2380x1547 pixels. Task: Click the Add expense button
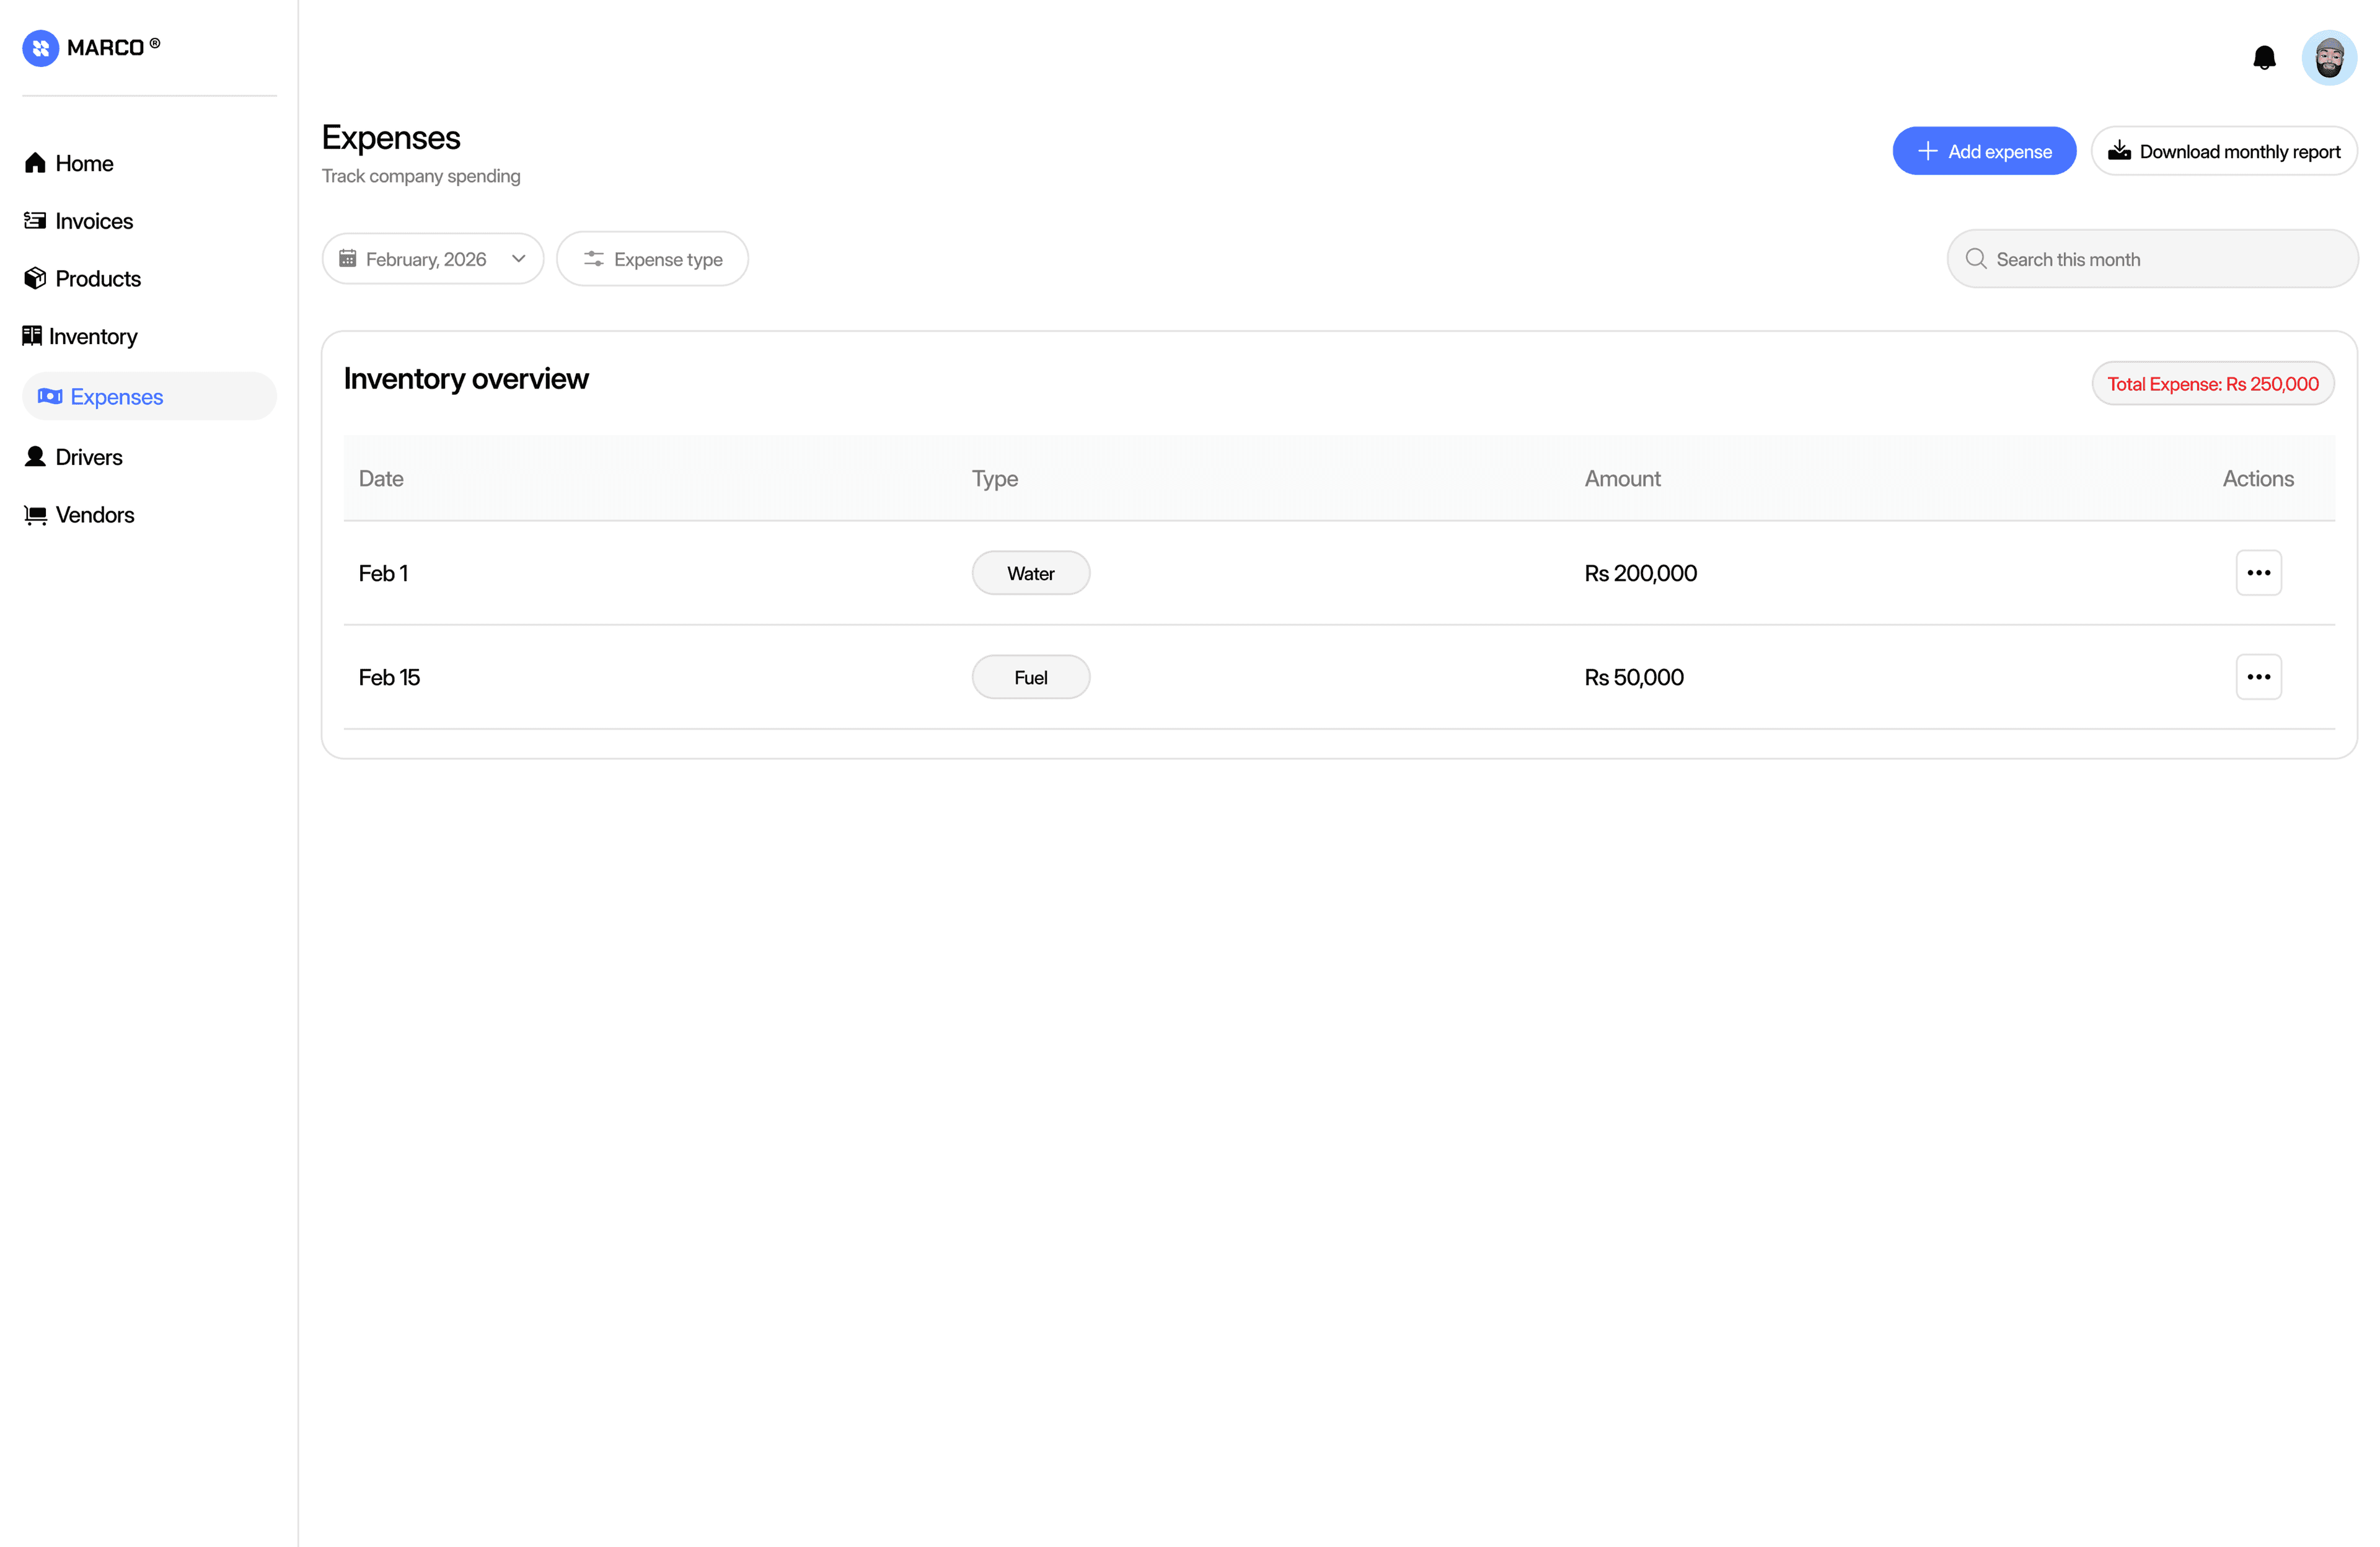[x=1984, y=151]
